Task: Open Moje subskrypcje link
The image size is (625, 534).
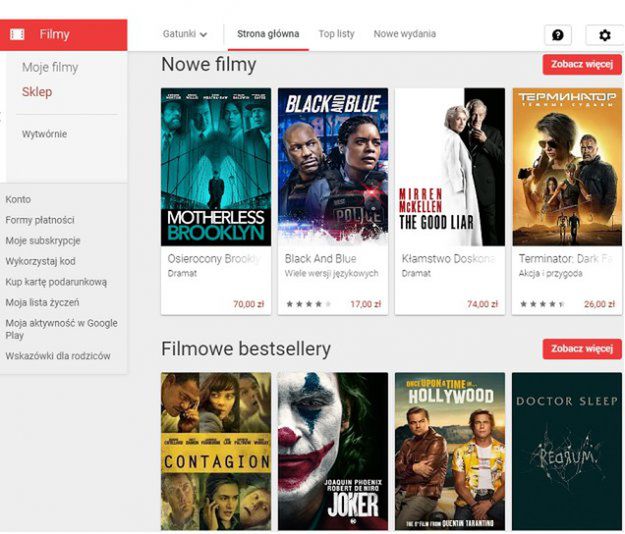Action: [43, 241]
